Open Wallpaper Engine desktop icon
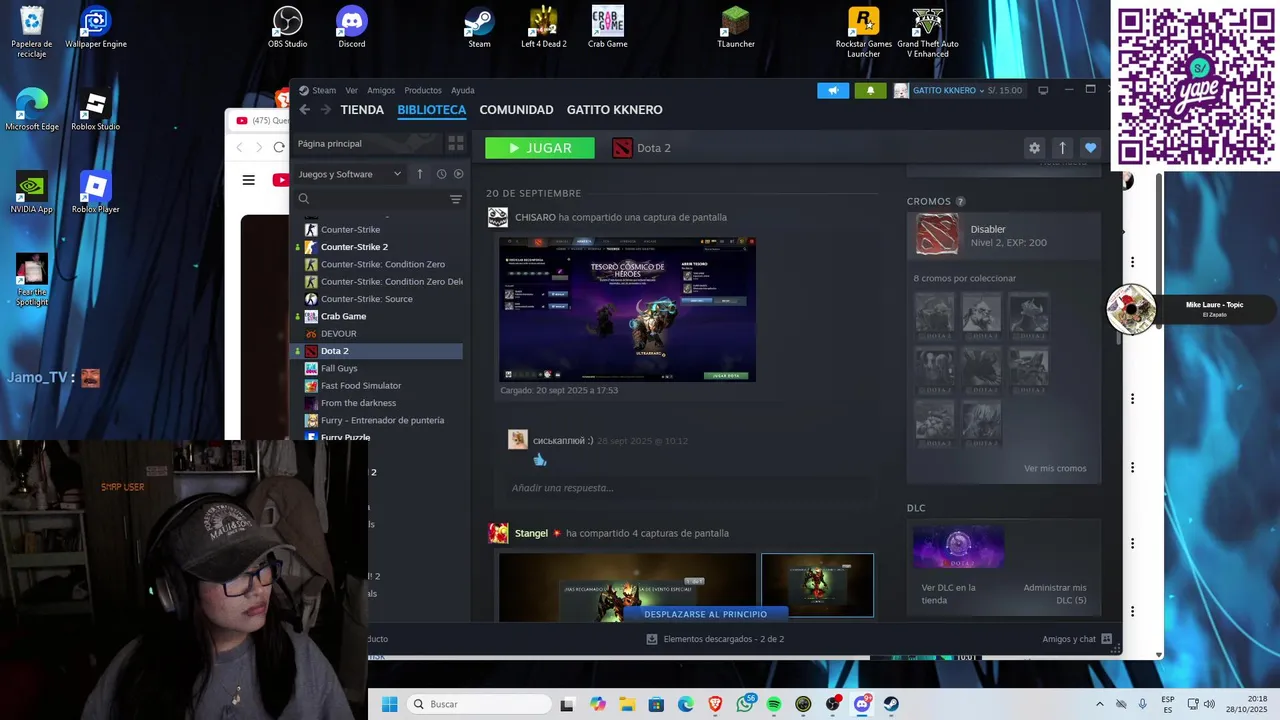The width and height of the screenshot is (1280, 720). point(95,27)
